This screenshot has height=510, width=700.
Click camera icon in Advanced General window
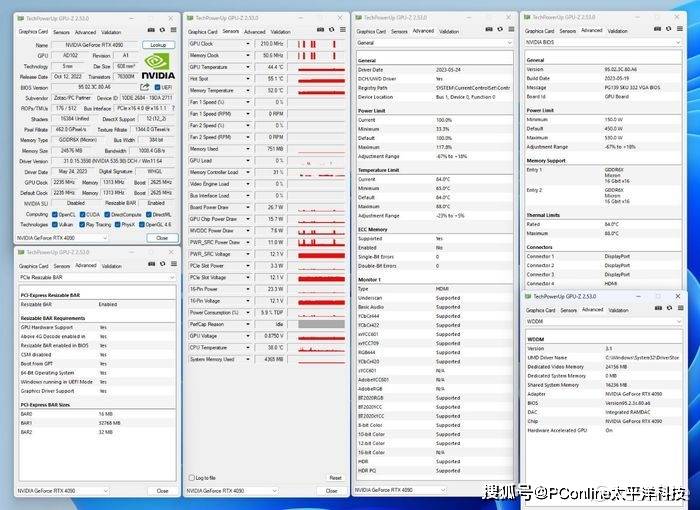pyautogui.click(x=489, y=29)
